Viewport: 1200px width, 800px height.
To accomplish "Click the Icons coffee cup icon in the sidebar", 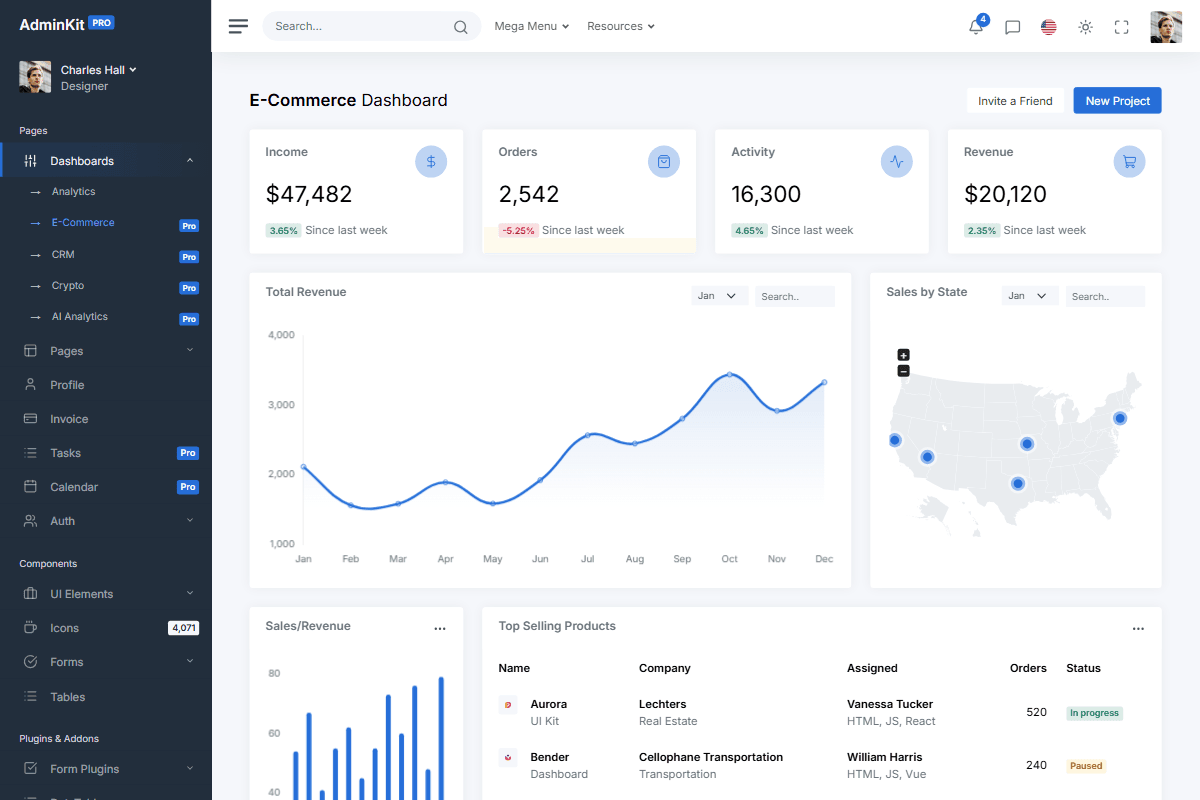I will [x=30, y=628].
